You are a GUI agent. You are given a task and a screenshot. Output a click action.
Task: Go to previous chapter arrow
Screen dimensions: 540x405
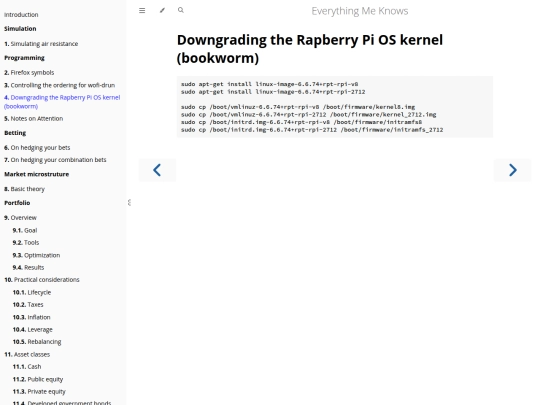[x=157, y=170]
